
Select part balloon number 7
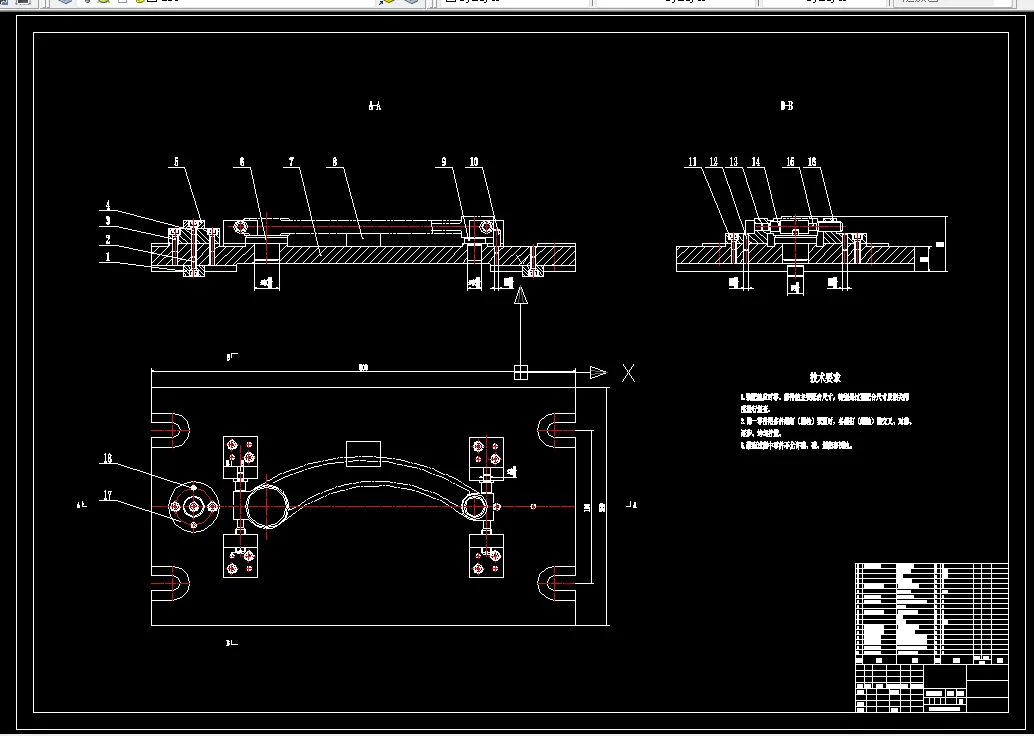click(291, 162)
